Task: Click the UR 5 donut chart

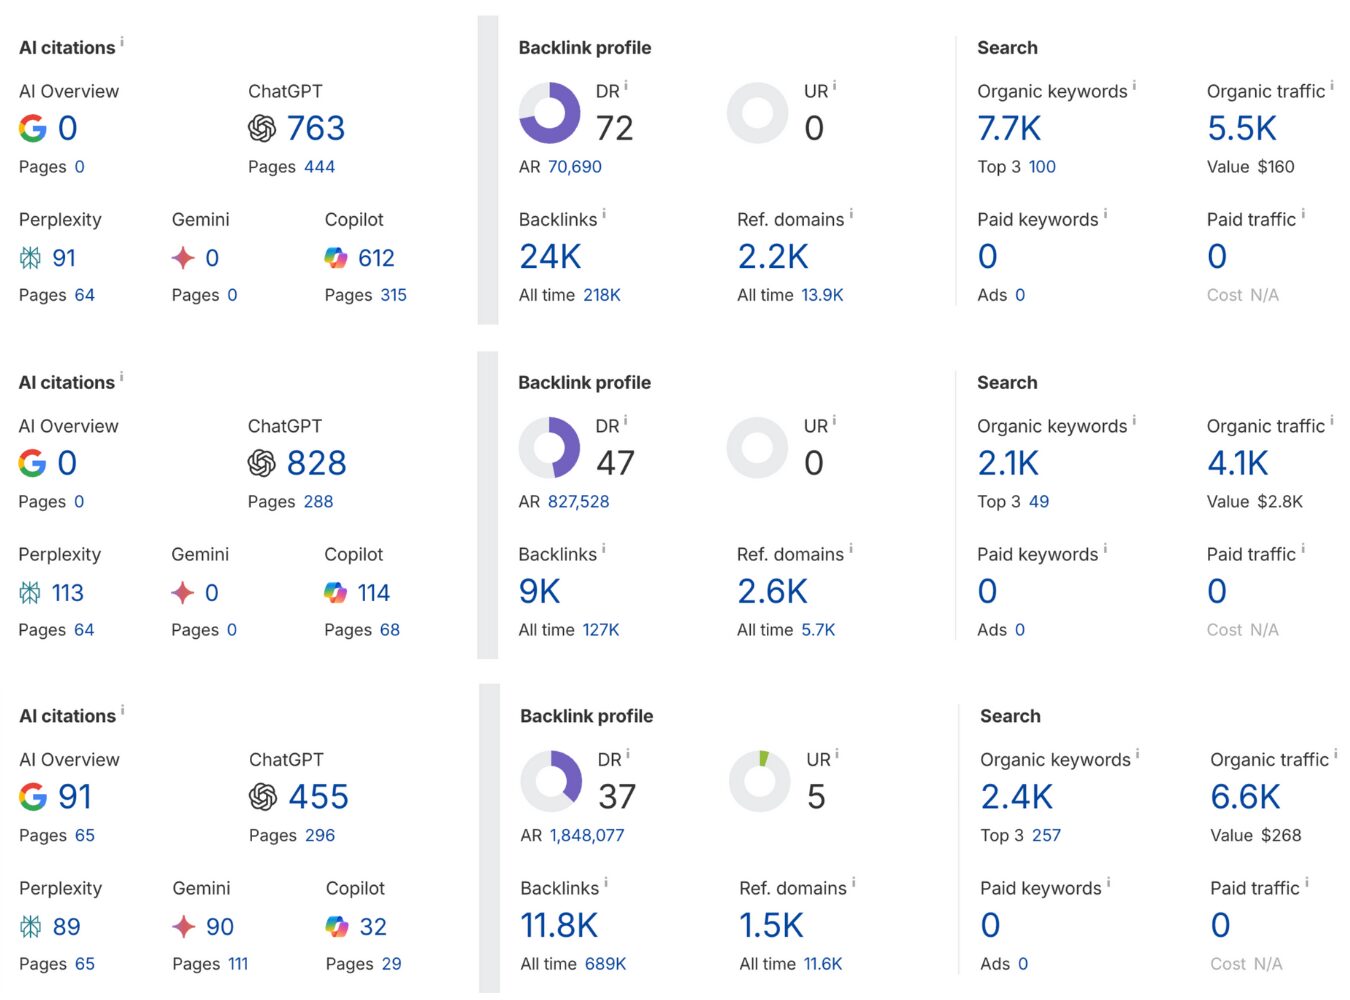Action: coord(760,781)
